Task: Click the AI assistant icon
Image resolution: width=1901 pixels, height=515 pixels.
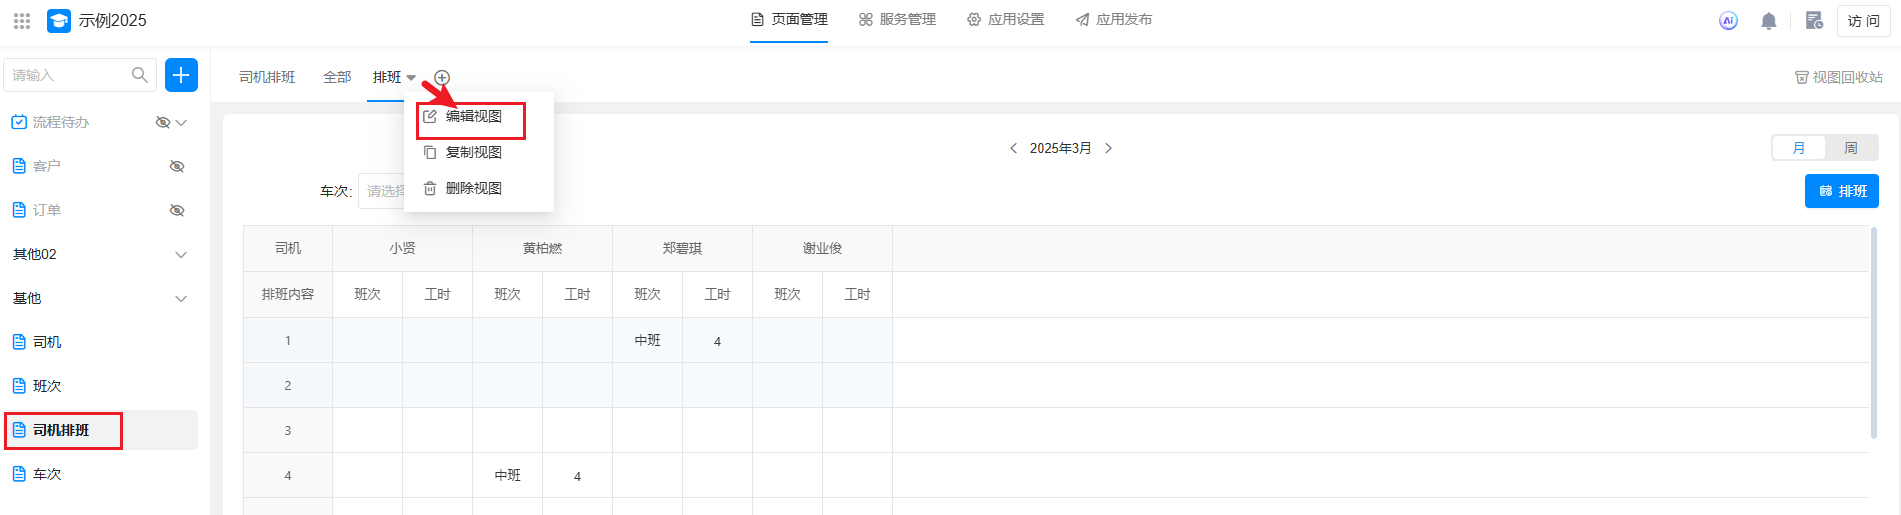Action: point(1728,20)
